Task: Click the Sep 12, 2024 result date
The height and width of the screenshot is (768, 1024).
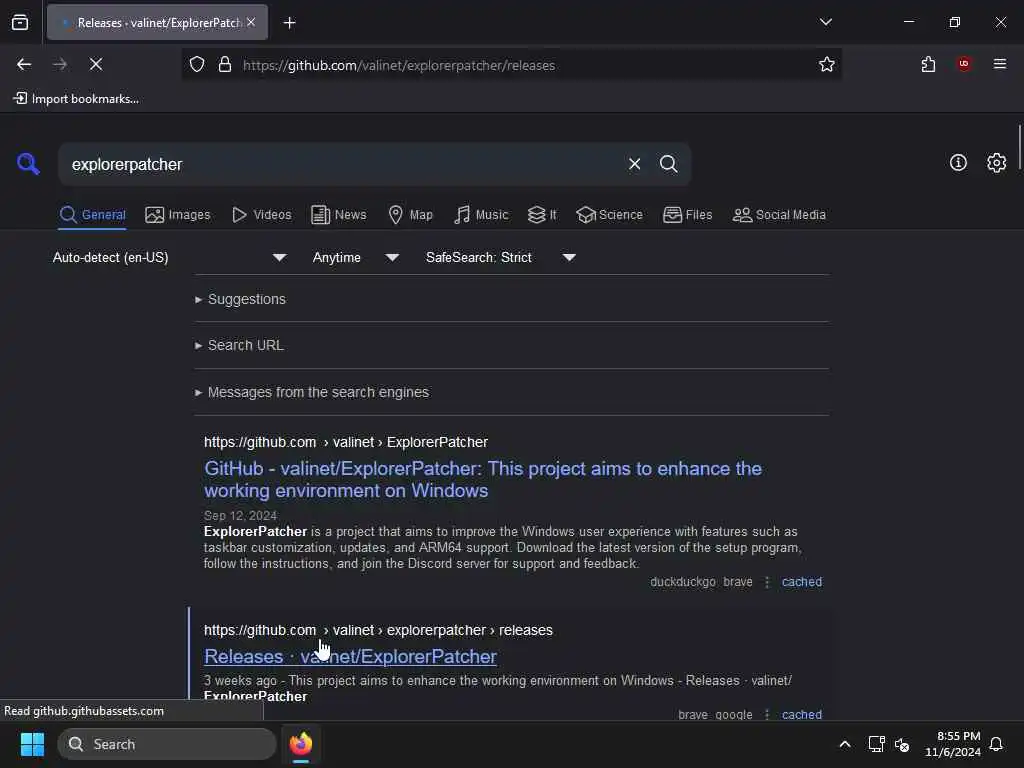Action: (240, 515)
